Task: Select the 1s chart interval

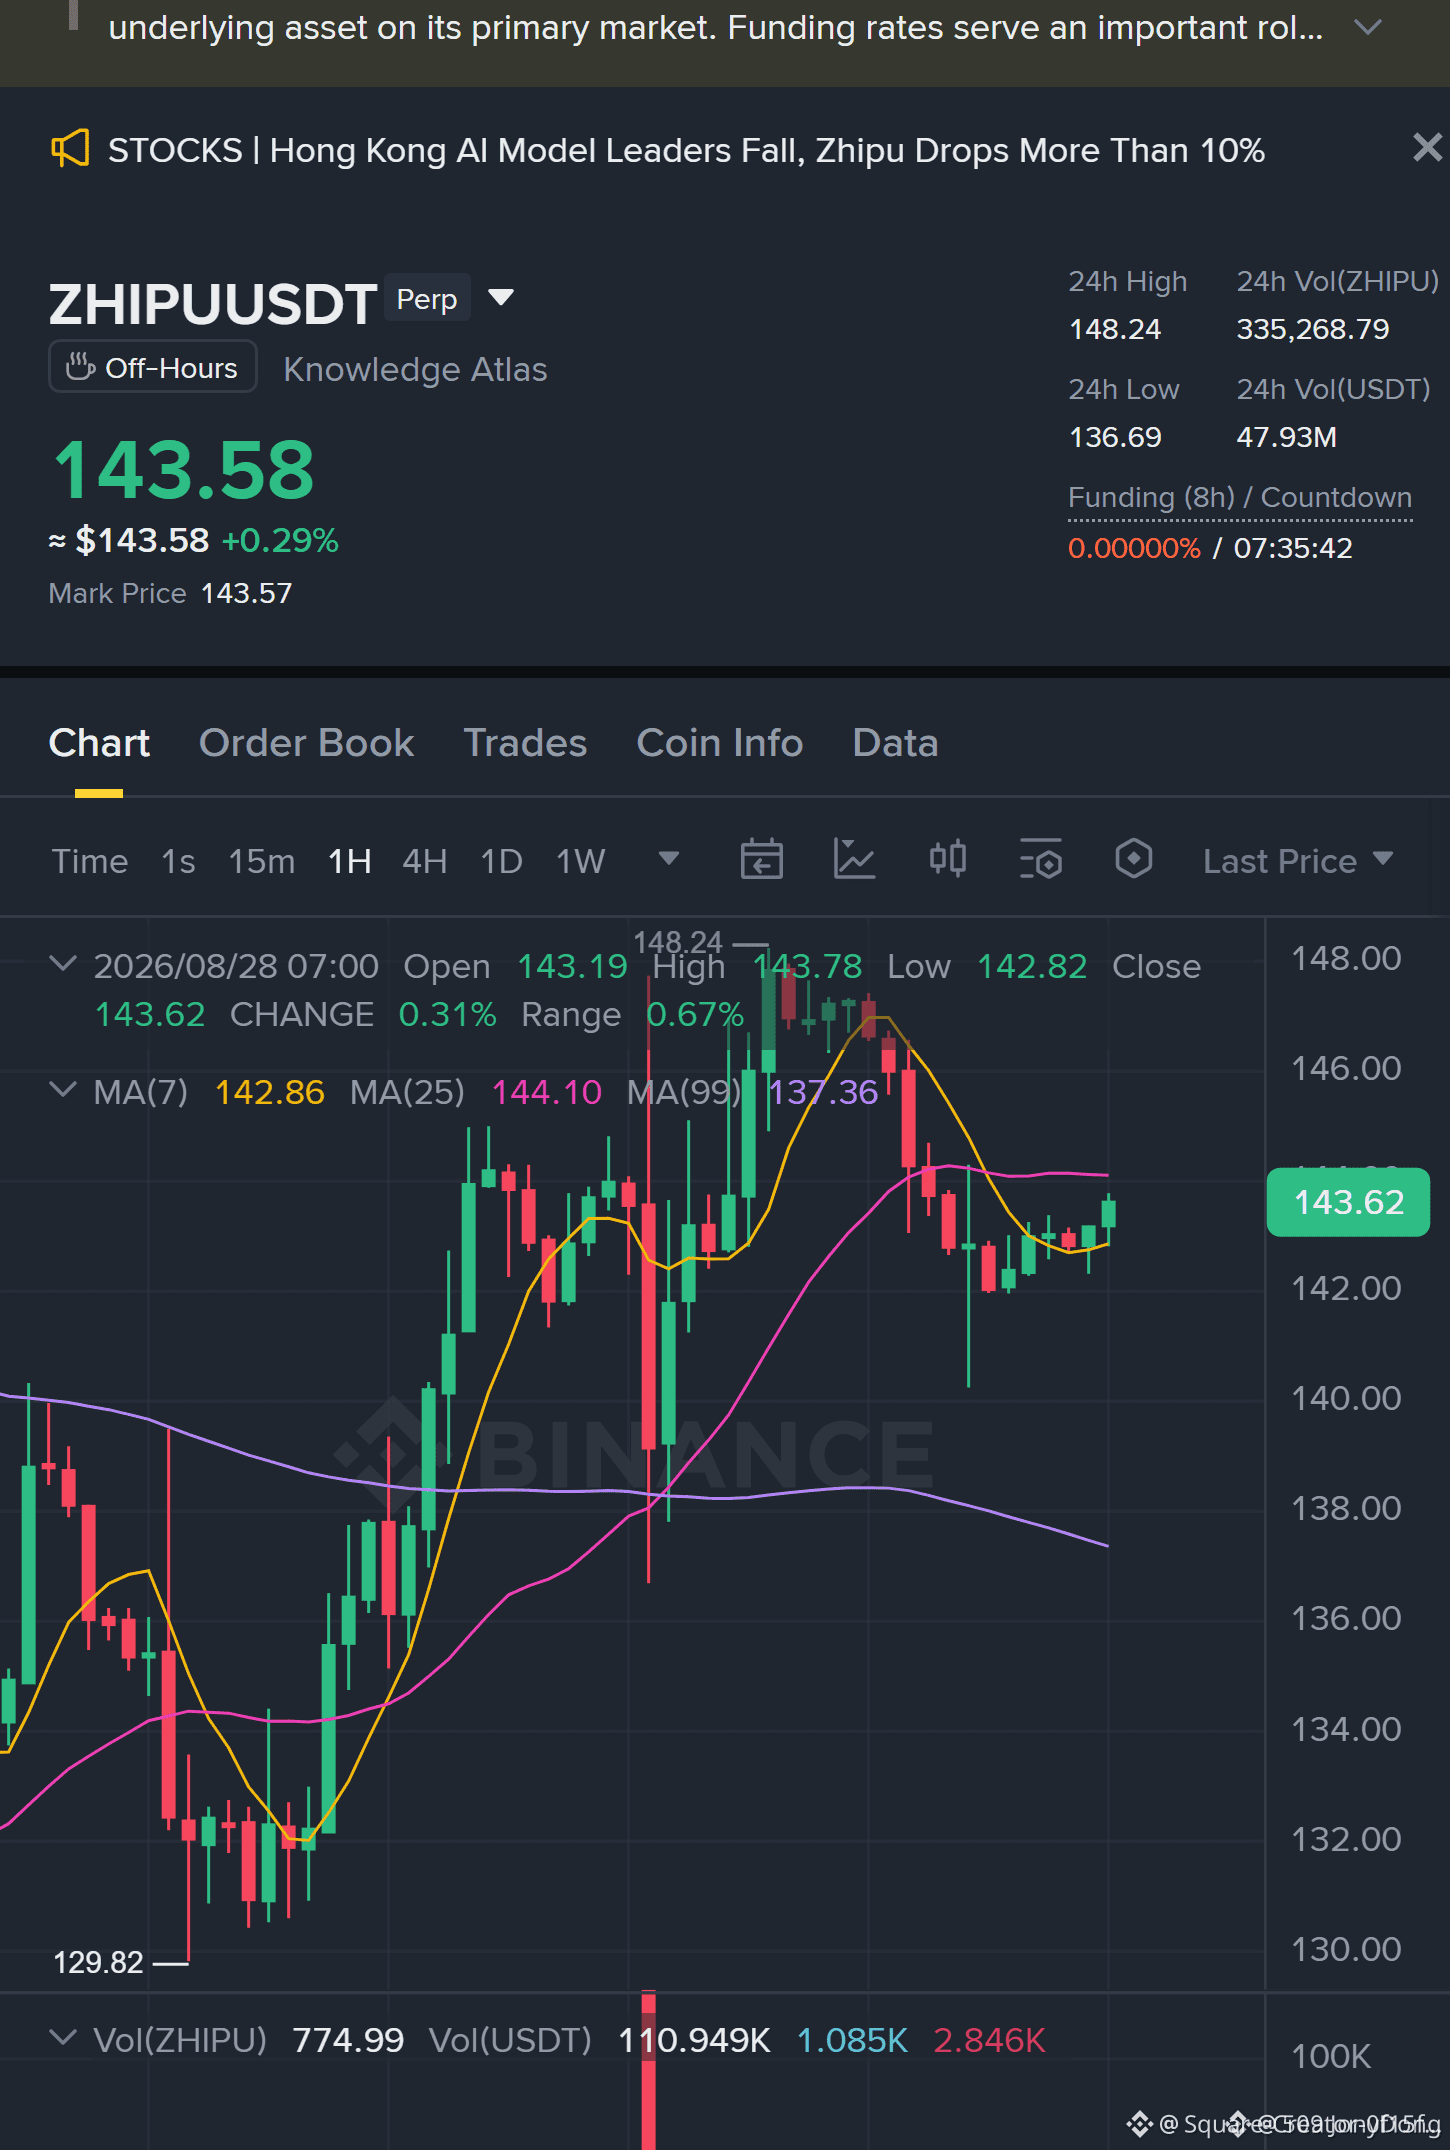Action: [179, 861]
